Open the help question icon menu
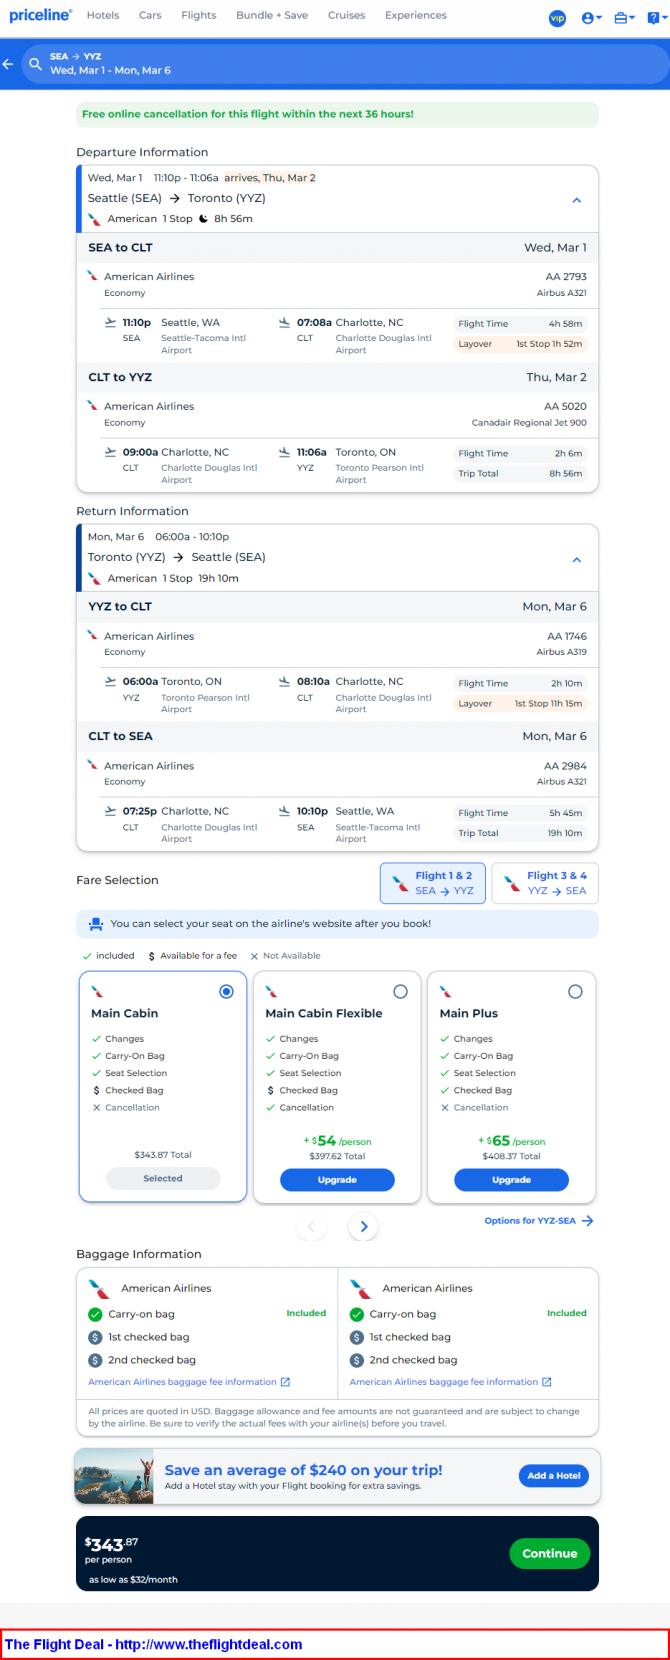Viewport: 670px width, 1660px height. pyautogui.click(x=656, y=18)
